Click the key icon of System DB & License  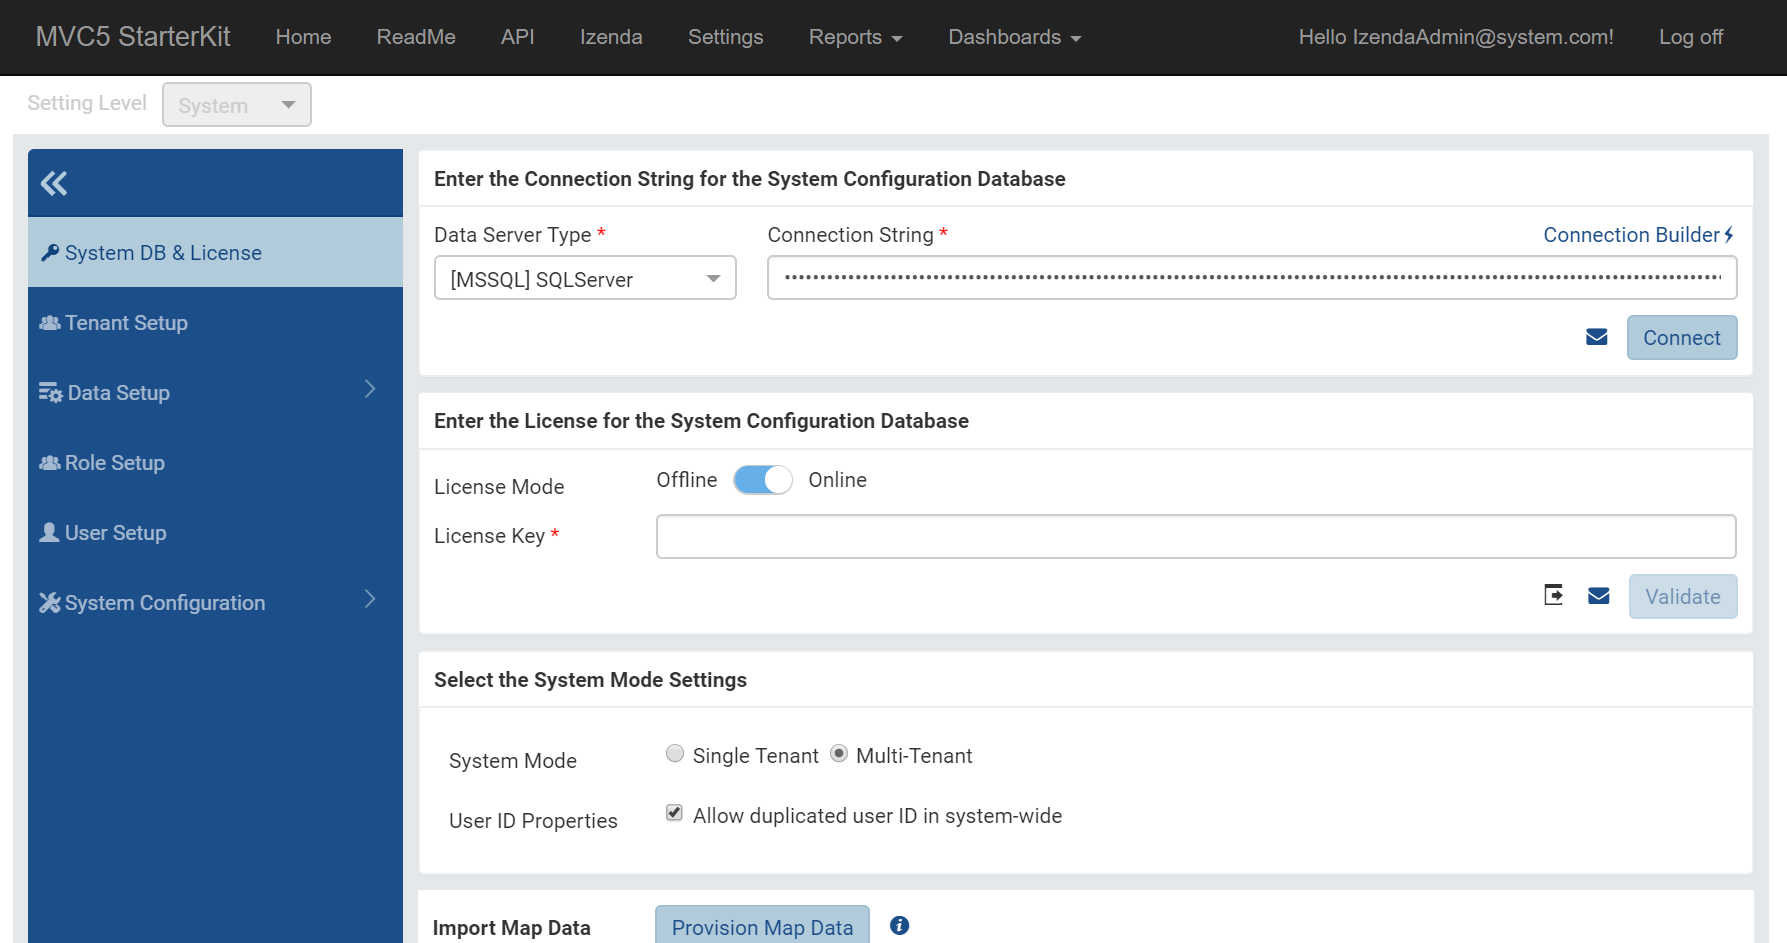coord(50,252)
